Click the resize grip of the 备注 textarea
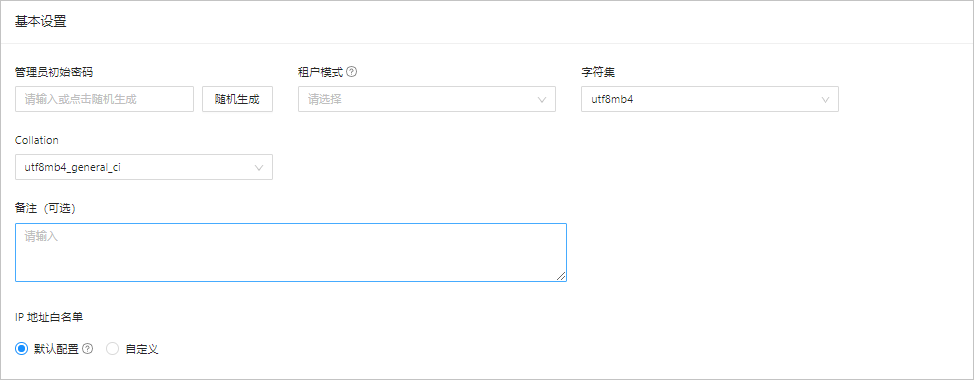This screenshot has height=380, width=974. tap(561, 276)
